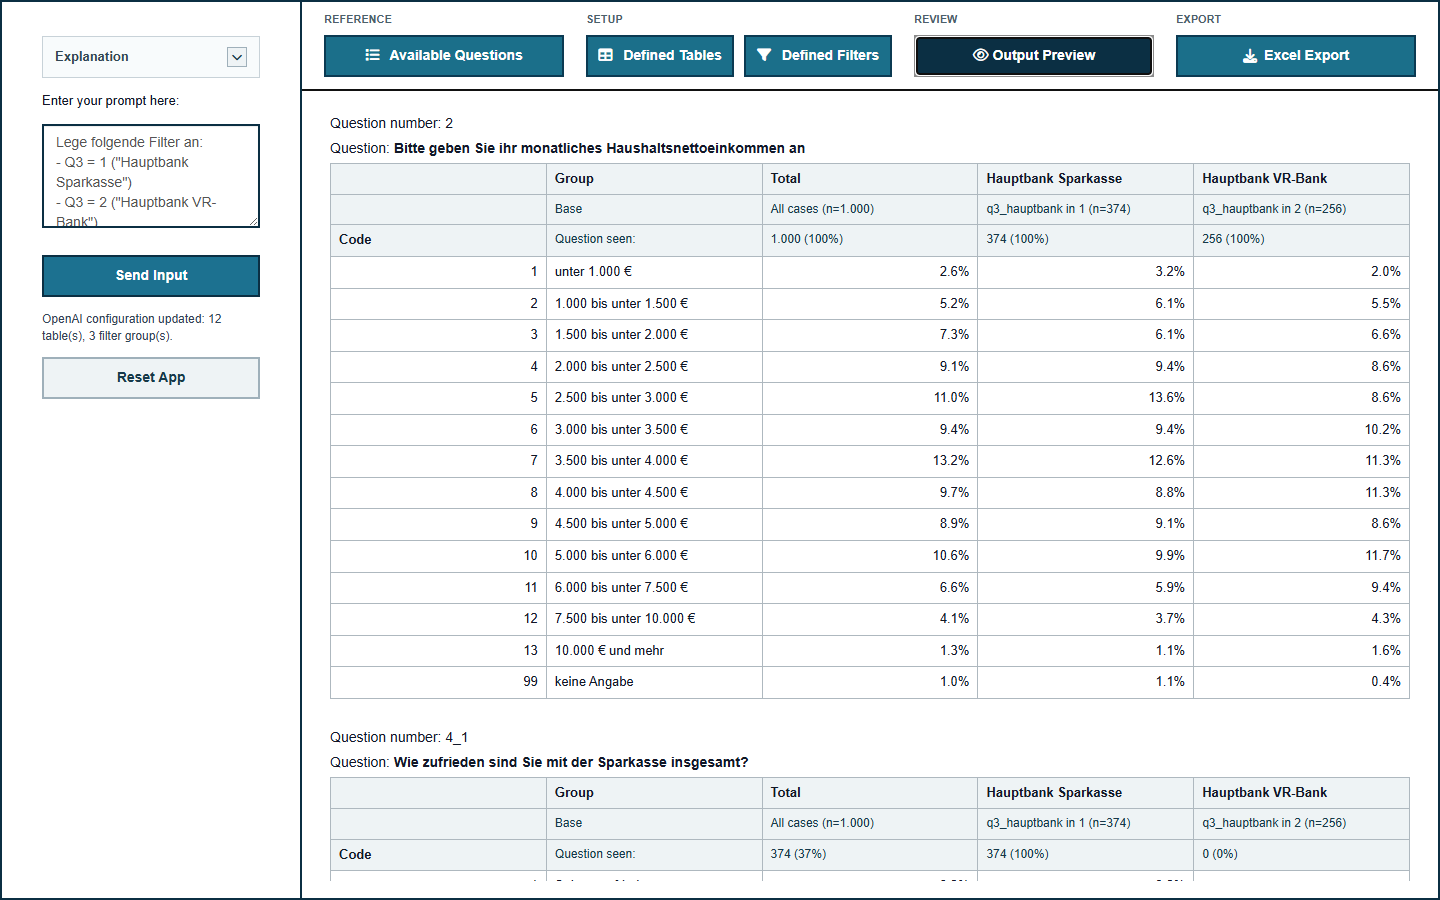Viewport: 1440px width, 900px height.
Task: Click the 'Enter your prompt here:' label
Action: pyautogui.click(x=110, y=101)
